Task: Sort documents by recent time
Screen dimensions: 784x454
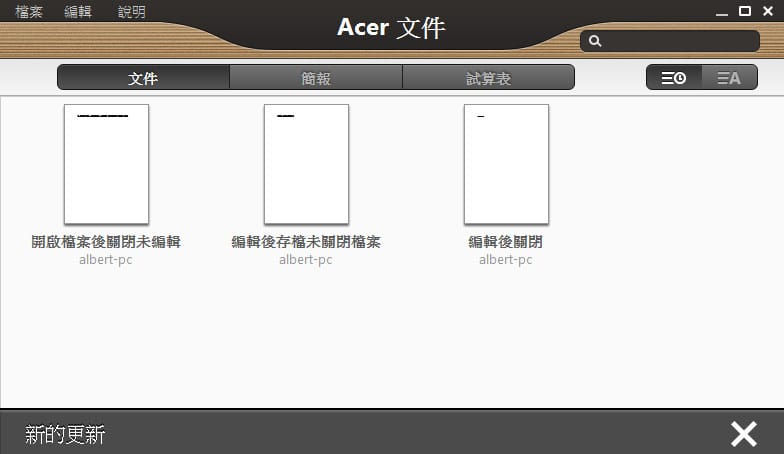Action: pyautogui.click(x=674, y=78)
